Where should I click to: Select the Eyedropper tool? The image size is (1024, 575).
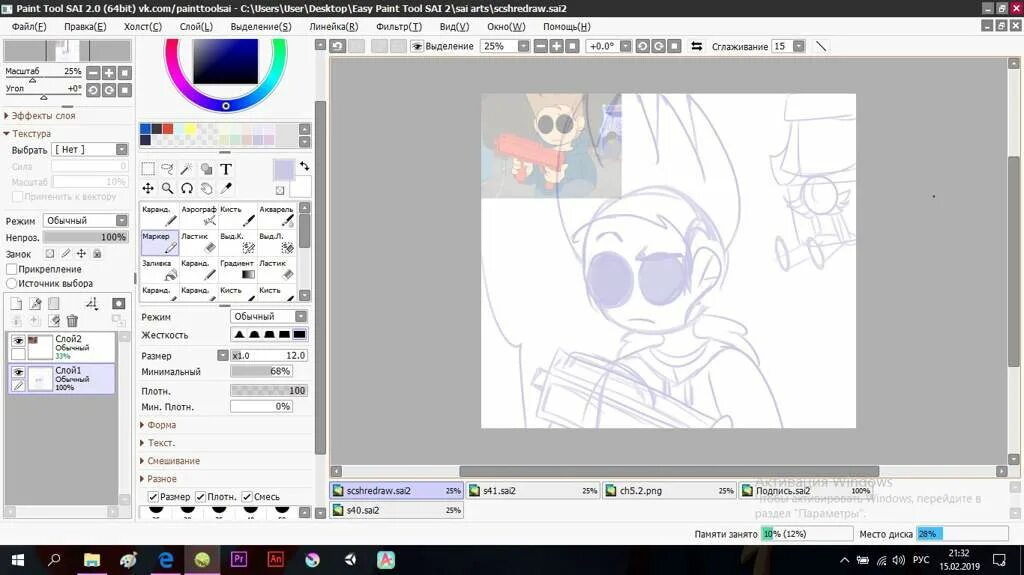click(x=226, y=188)
